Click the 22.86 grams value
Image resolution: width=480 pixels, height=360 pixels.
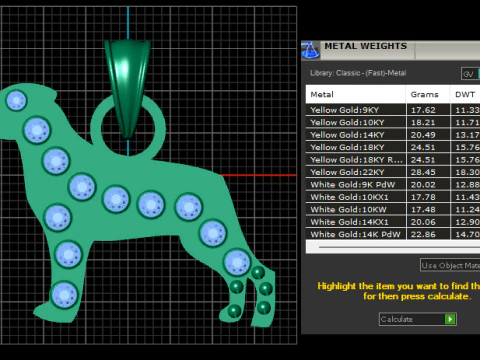pyautogui.click(x=423, y=234)
